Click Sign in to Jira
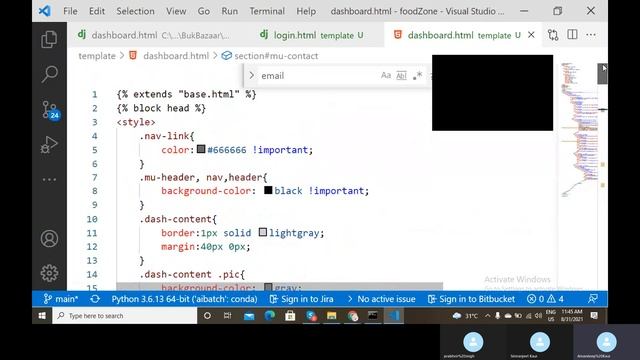This screenshot has width=640, height=360. tap(302, 299)
